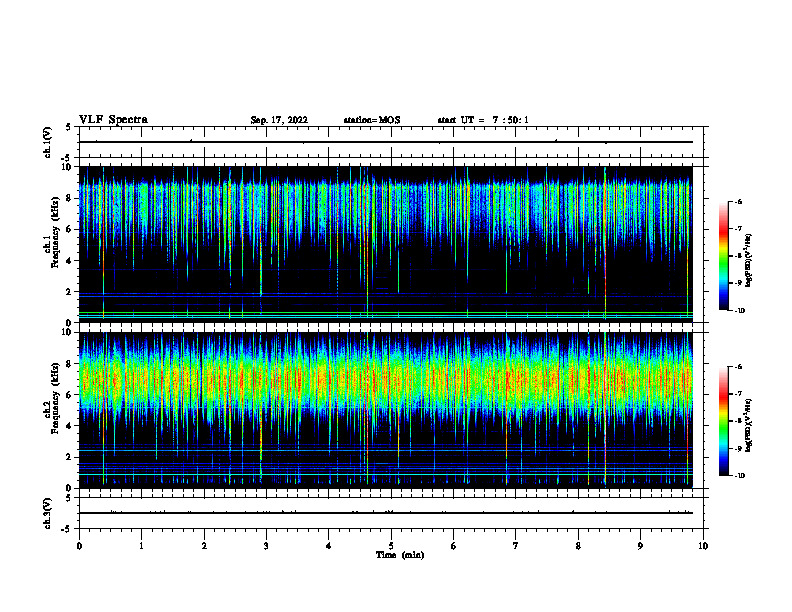This screenshot has width=792, height=612.
Task: Click the ch.1 spectrogram color bar
Action: pos(723,256)
